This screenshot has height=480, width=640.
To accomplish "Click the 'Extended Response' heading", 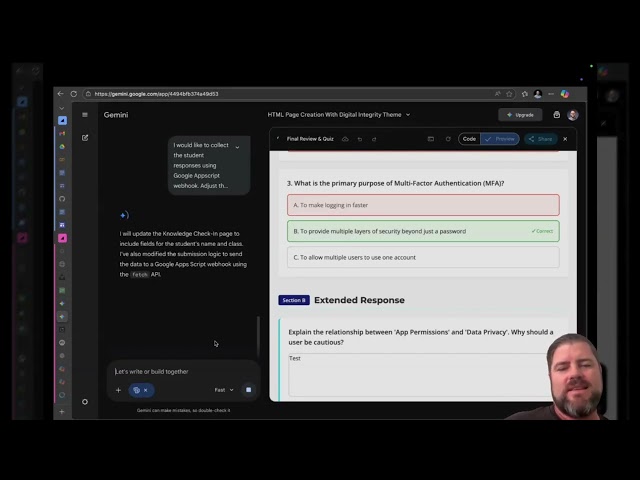I will tap(359, 300).
